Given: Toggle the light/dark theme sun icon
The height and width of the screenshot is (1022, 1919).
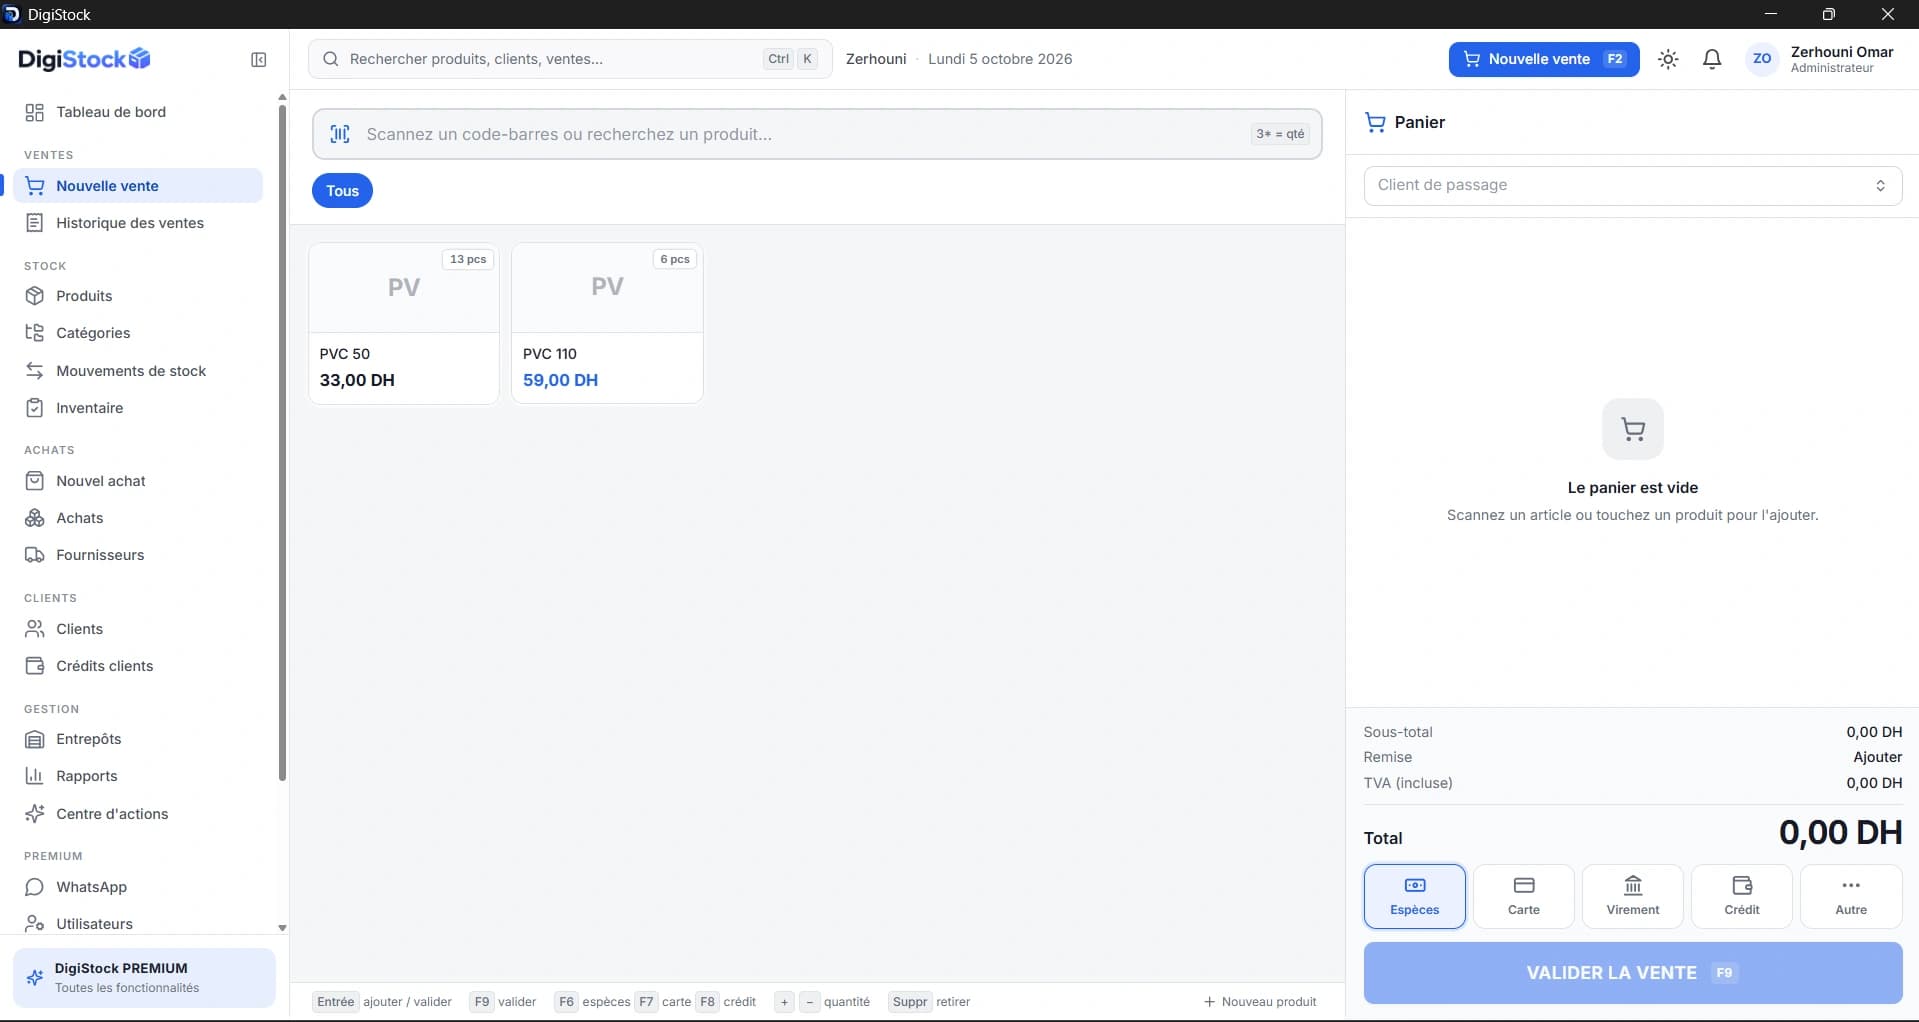Looking at the screenshot, I should pyautogui.click(x=1668, y=60).
